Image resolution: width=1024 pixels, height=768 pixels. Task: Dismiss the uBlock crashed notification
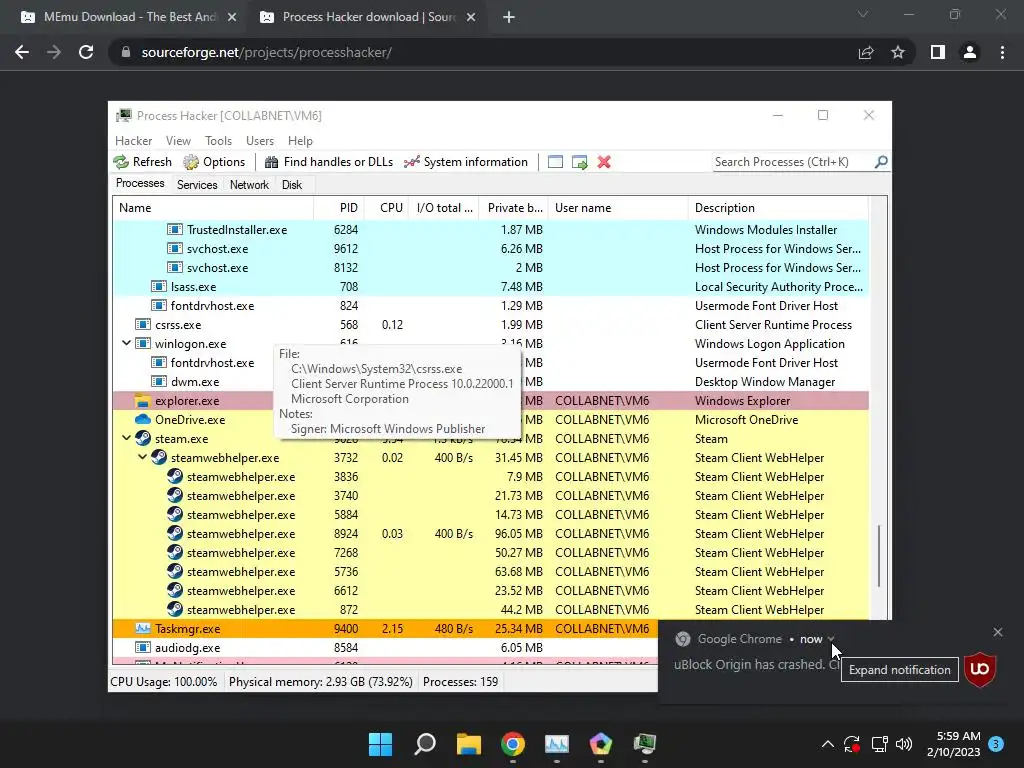(x=997, y=632)
